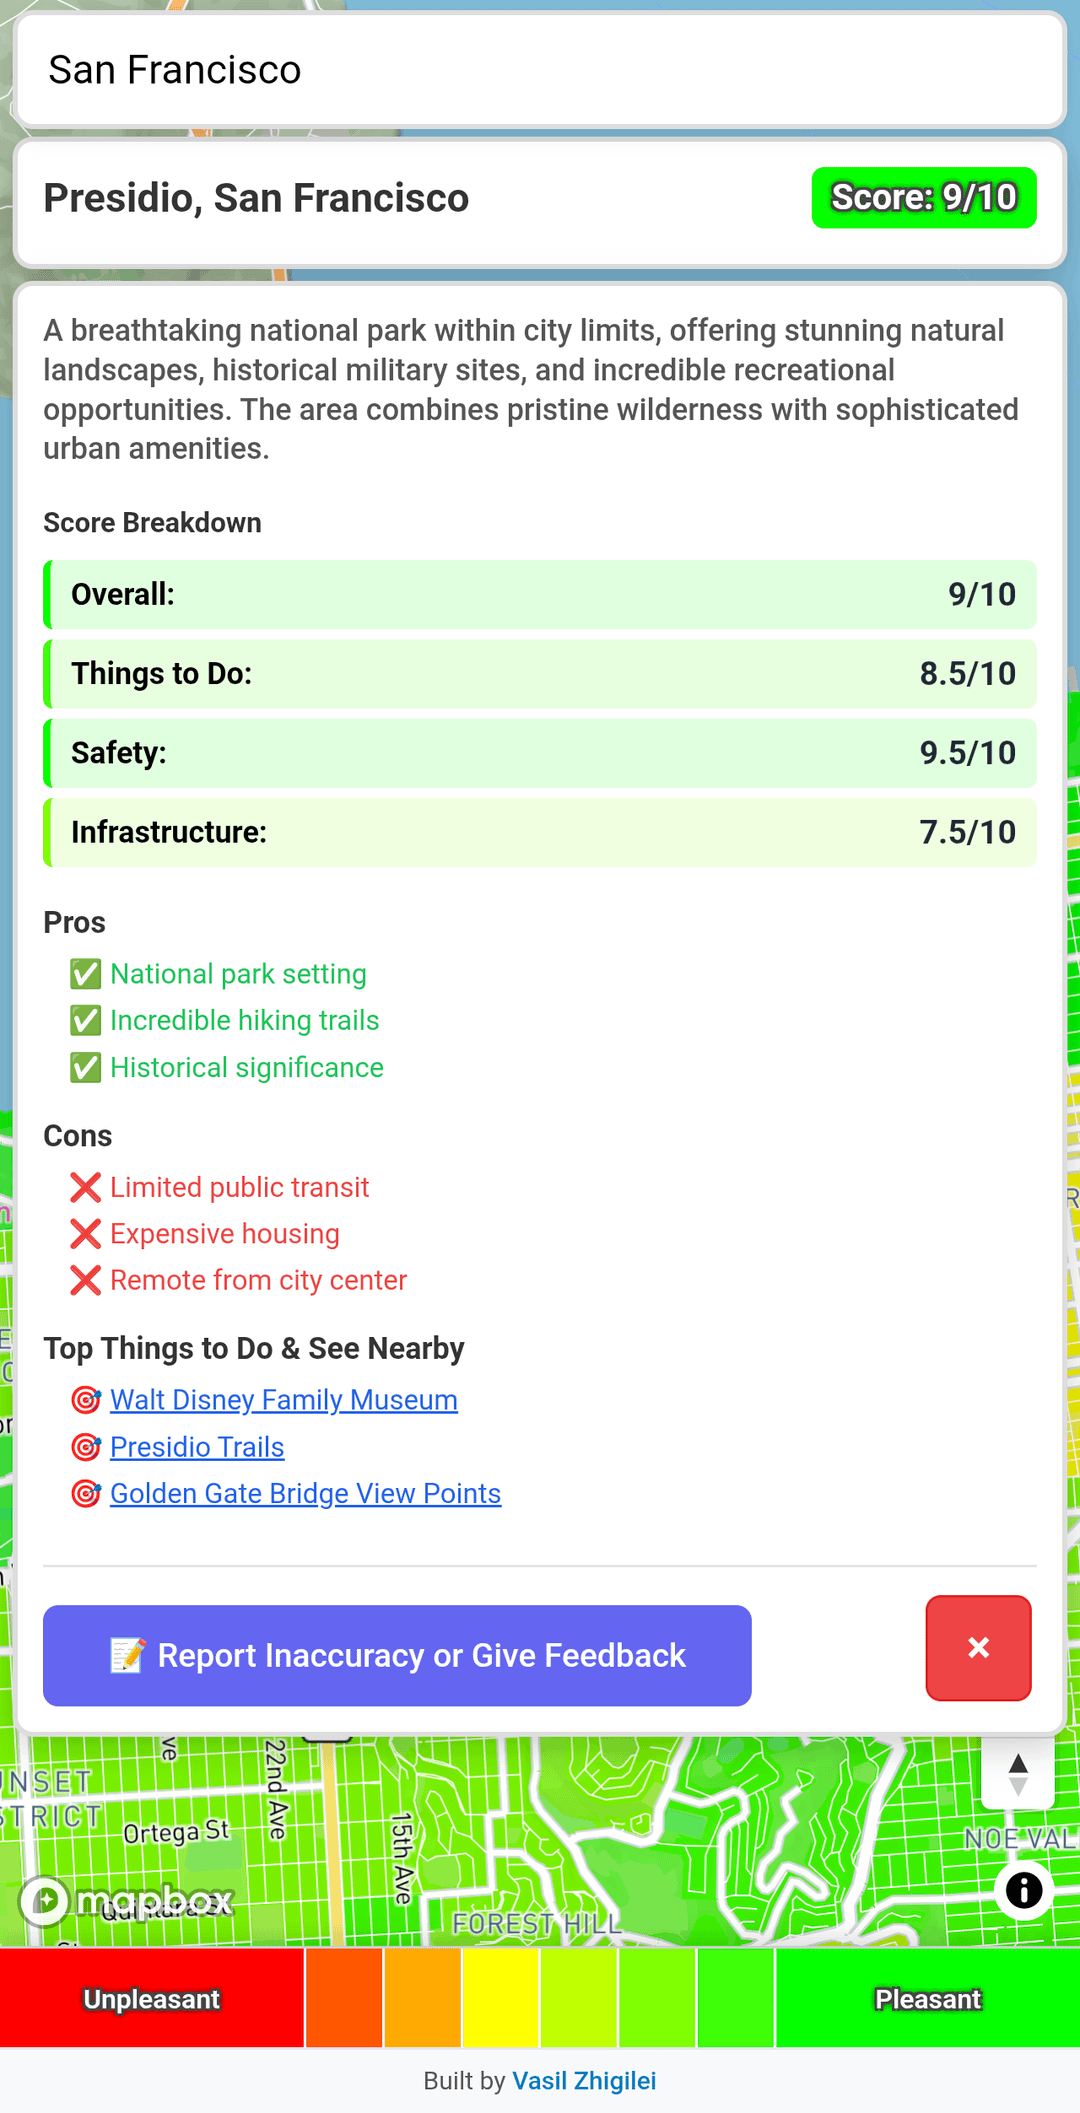Focus the San Francisco search field

click(x=540, y=70)
